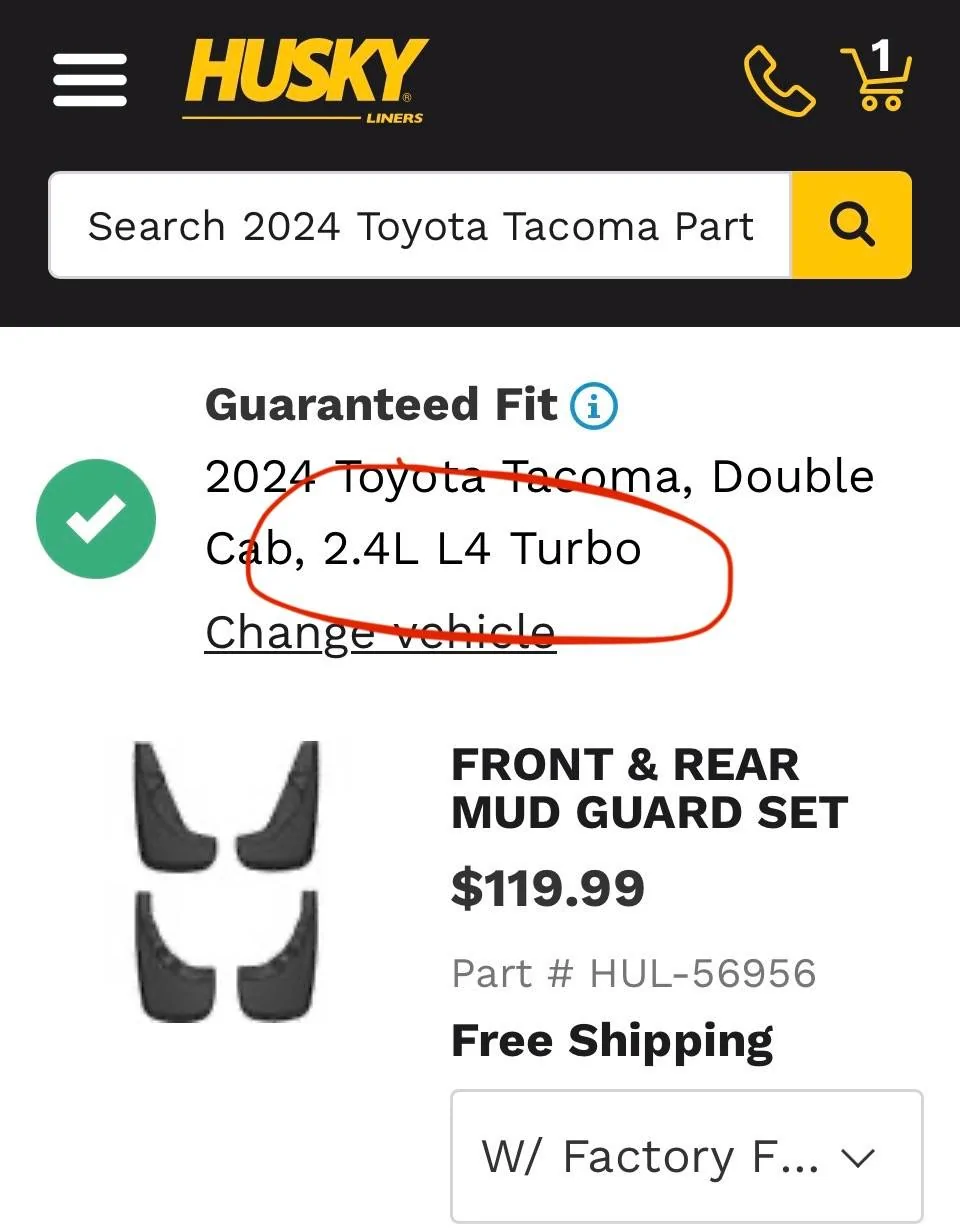Click the yellow search magnifier button

(851, 226)
